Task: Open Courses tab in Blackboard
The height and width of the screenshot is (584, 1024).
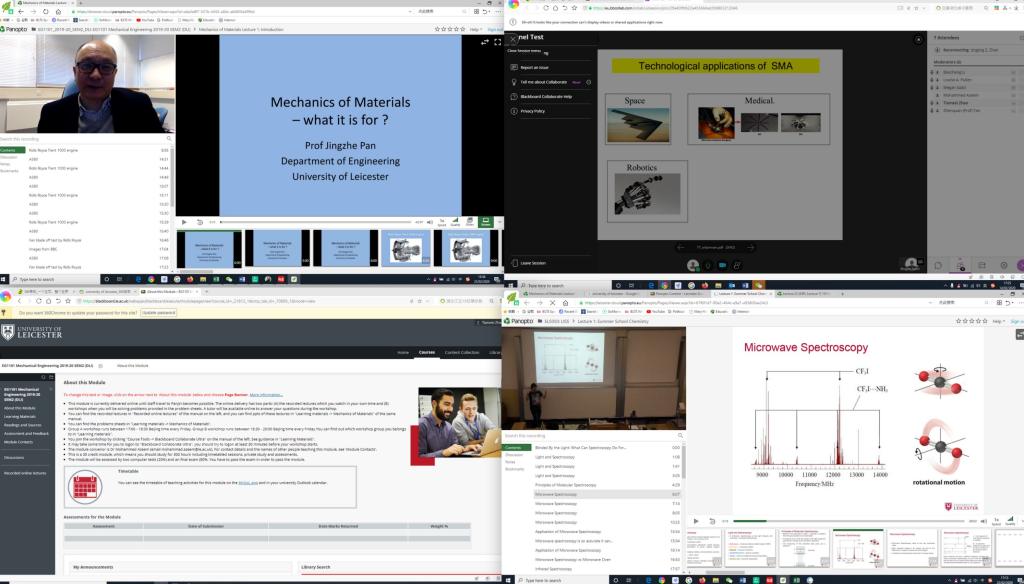Action: pyautogui.click(x=427, y=353)
